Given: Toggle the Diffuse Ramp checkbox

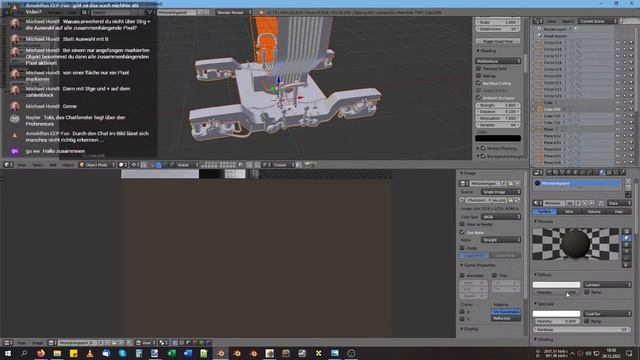Looking at the screenshot, I should coord(587,292).
